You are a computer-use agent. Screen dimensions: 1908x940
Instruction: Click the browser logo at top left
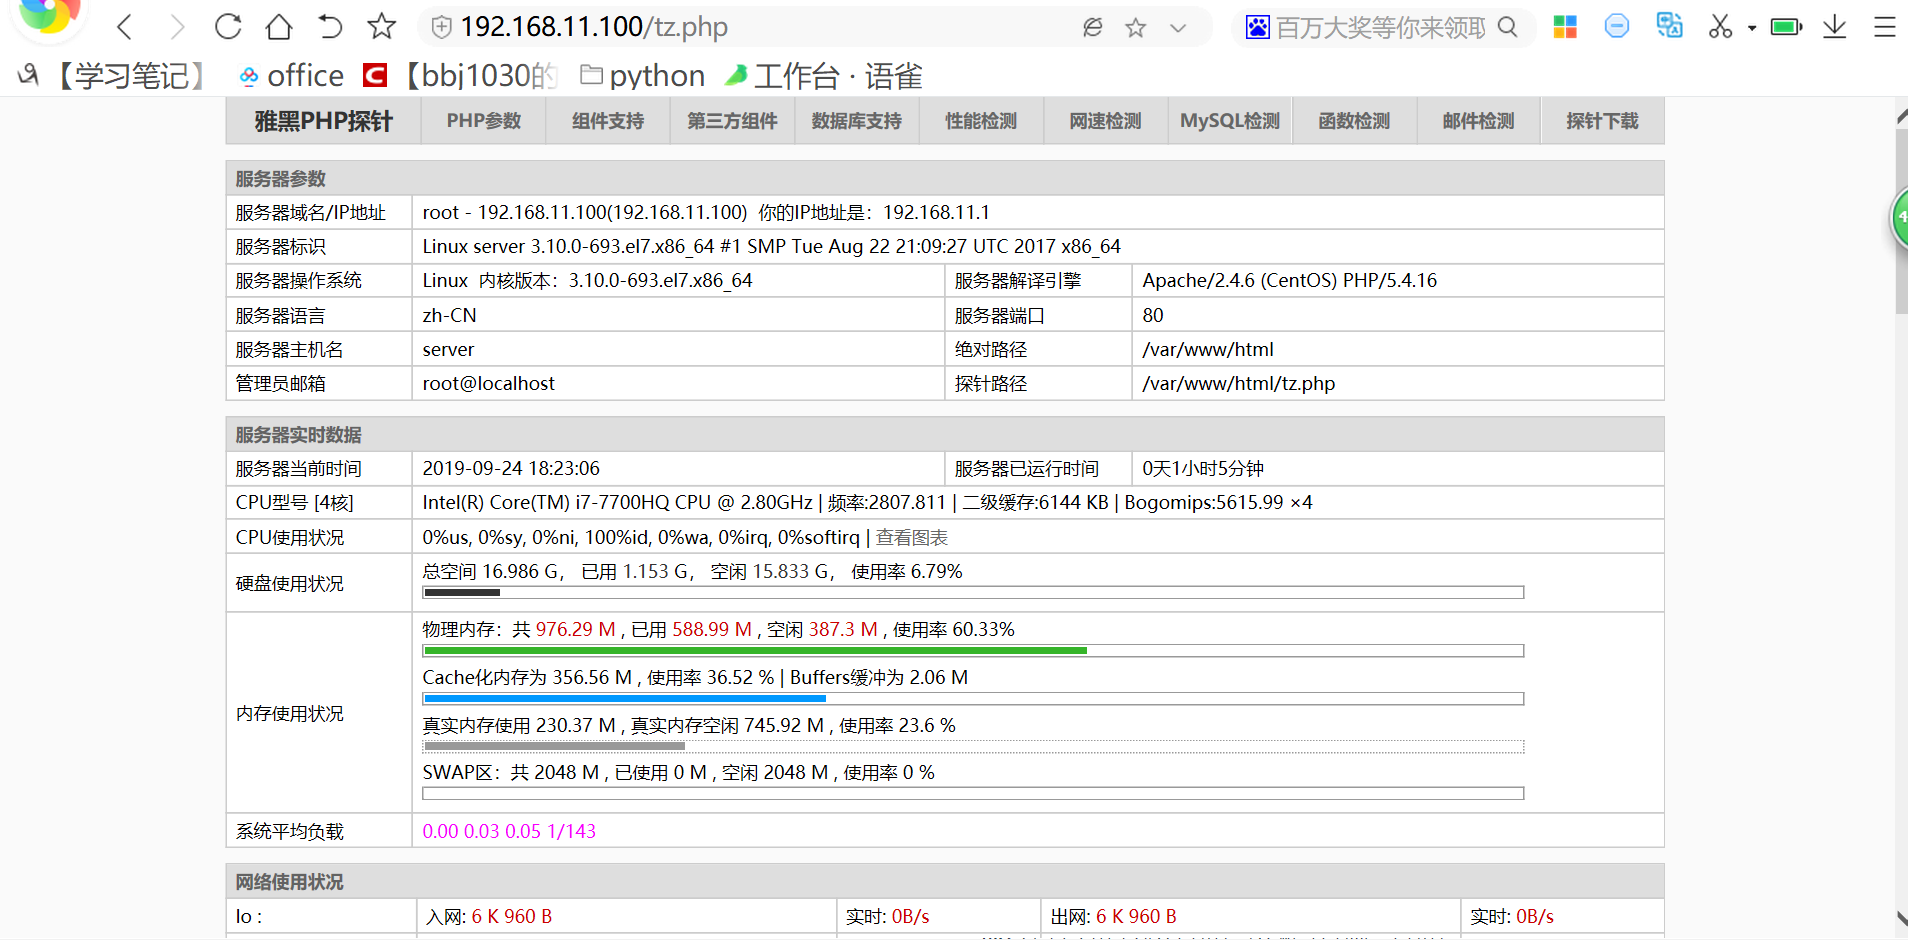pyautogui.click(x=49, y=16)
